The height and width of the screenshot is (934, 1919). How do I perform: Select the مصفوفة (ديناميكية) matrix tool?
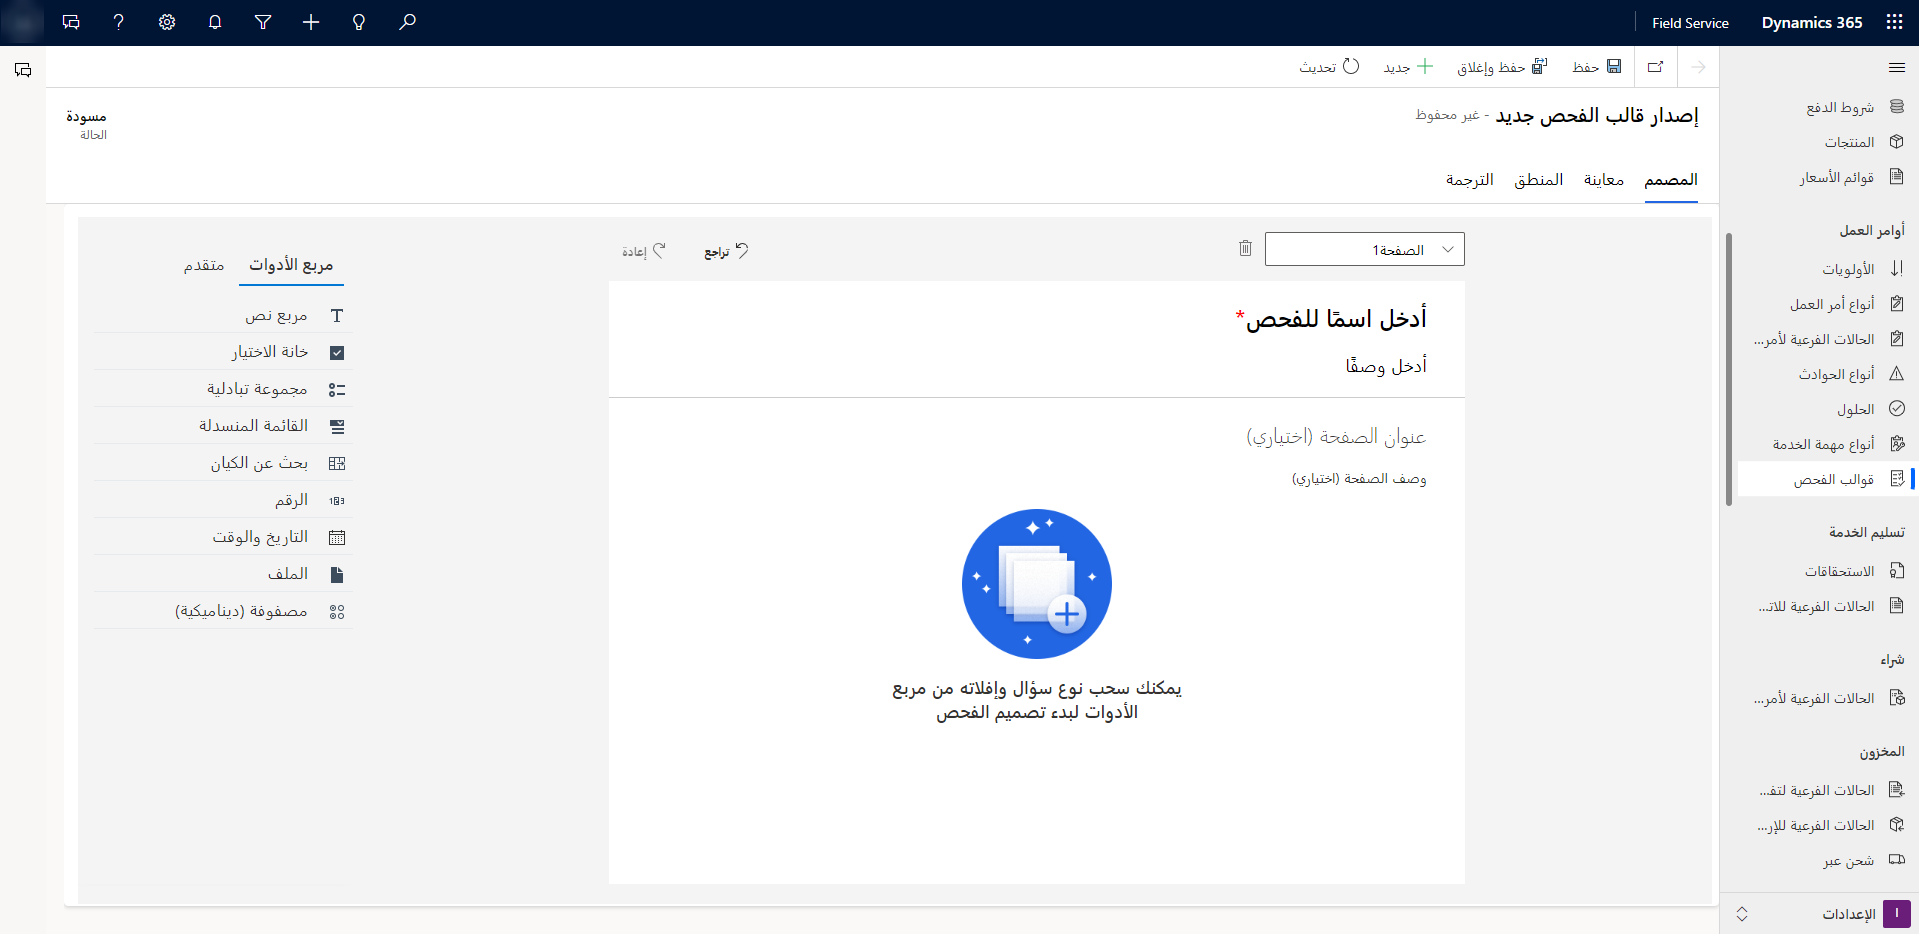pos(223,611)
